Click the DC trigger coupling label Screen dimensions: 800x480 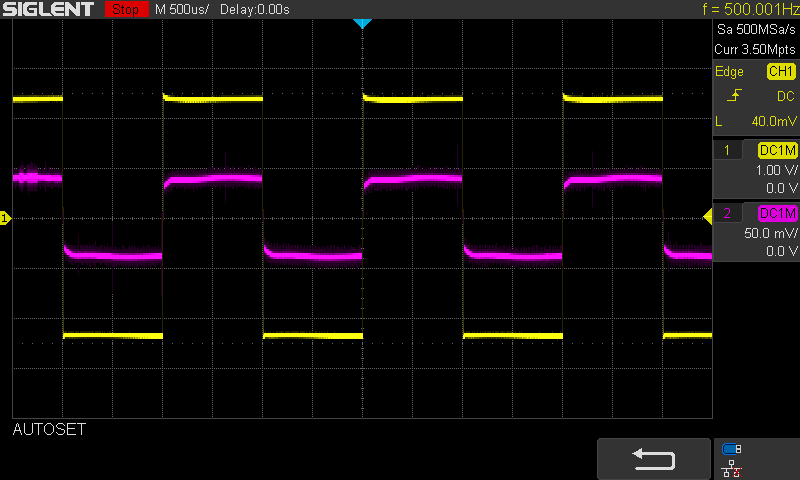(x=786, y=96)
